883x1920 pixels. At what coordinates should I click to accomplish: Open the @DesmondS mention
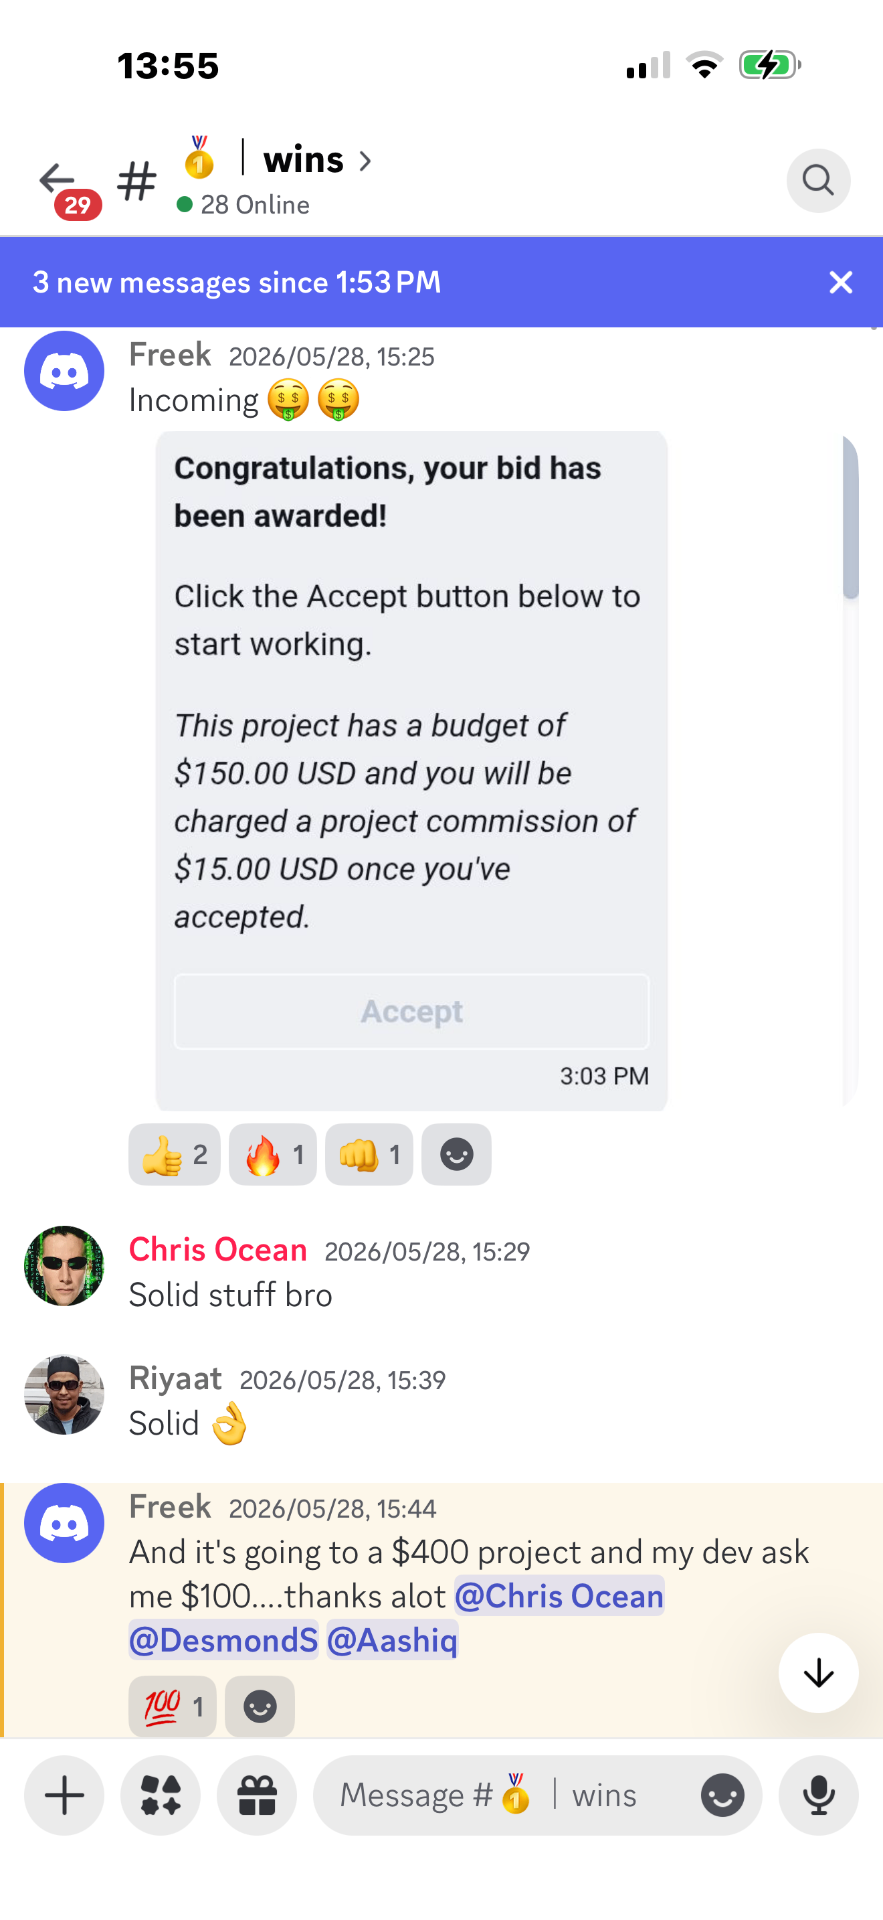click(x=224, y=1640)
